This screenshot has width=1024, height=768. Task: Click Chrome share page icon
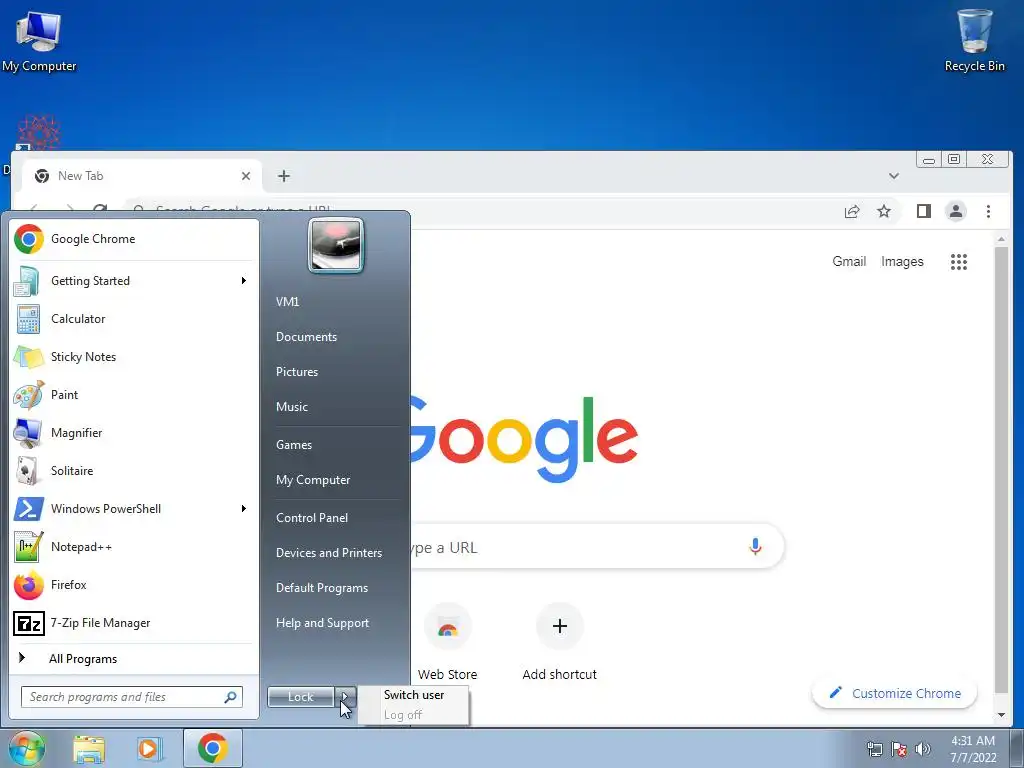(x=852, y=211)
